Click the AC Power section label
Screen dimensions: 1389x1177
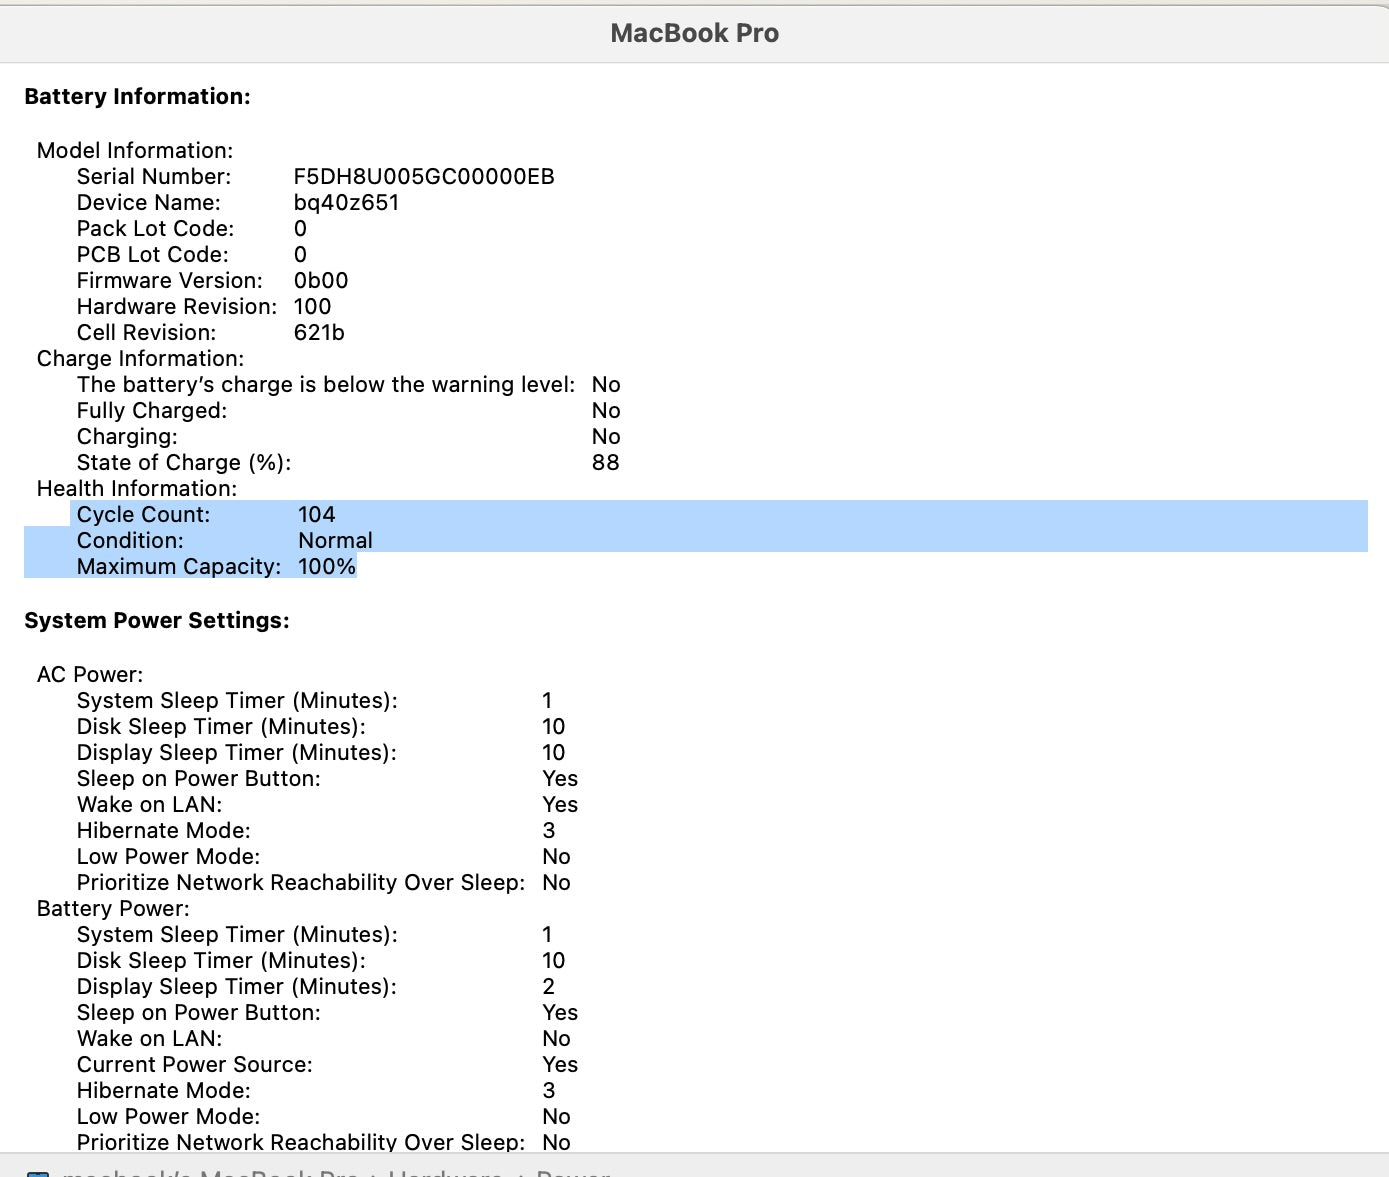click(90, 675)
